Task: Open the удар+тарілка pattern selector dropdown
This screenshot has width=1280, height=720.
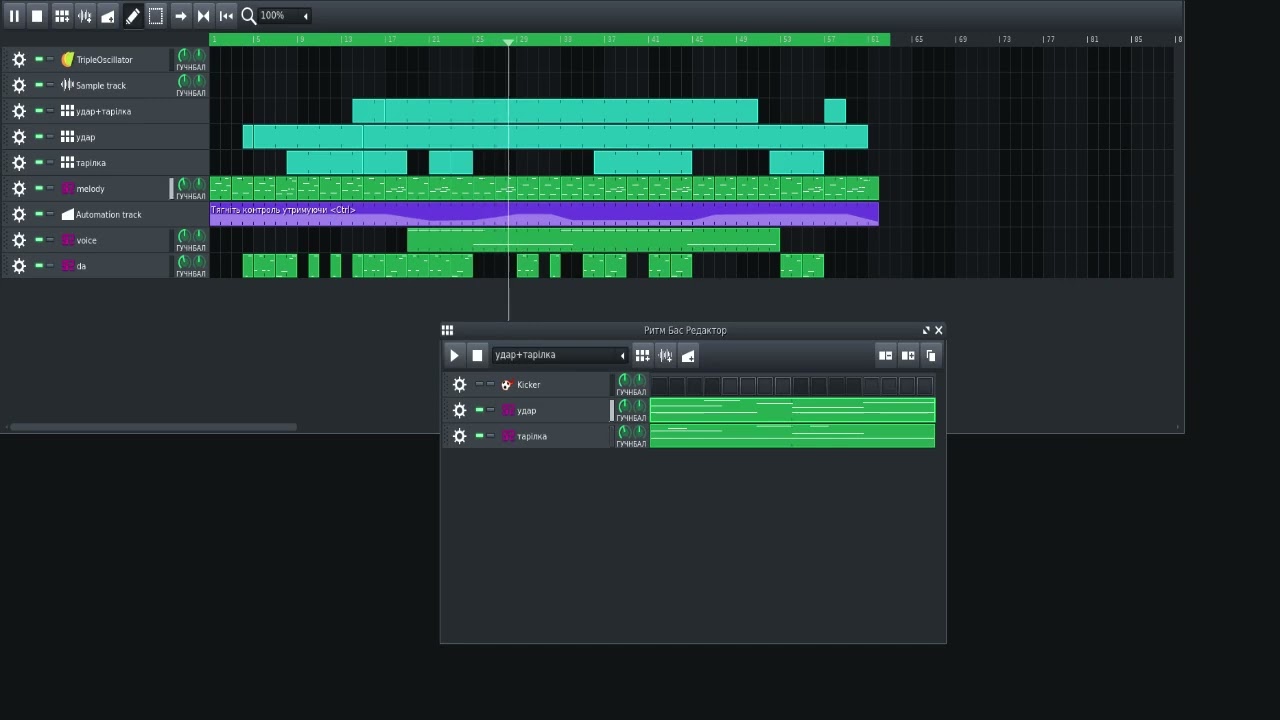Action: [560, 355]
